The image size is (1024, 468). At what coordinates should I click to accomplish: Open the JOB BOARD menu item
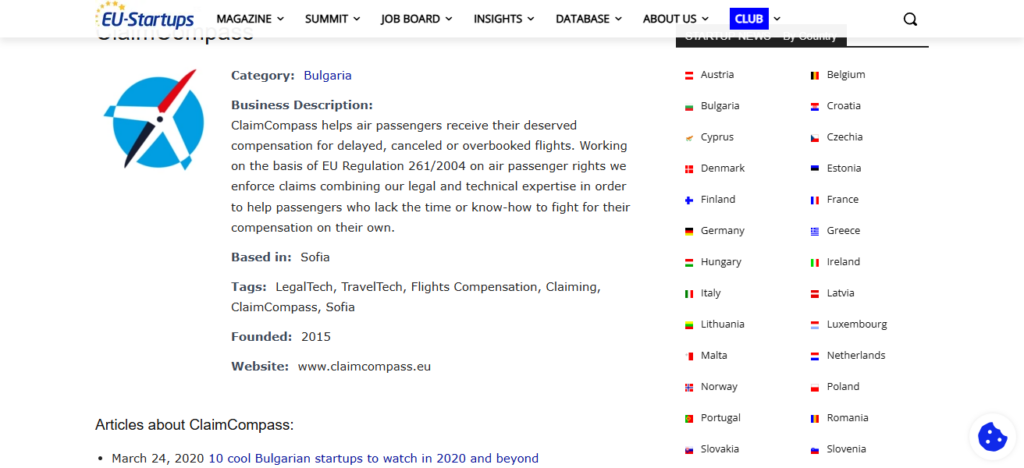tap(411, 19)
